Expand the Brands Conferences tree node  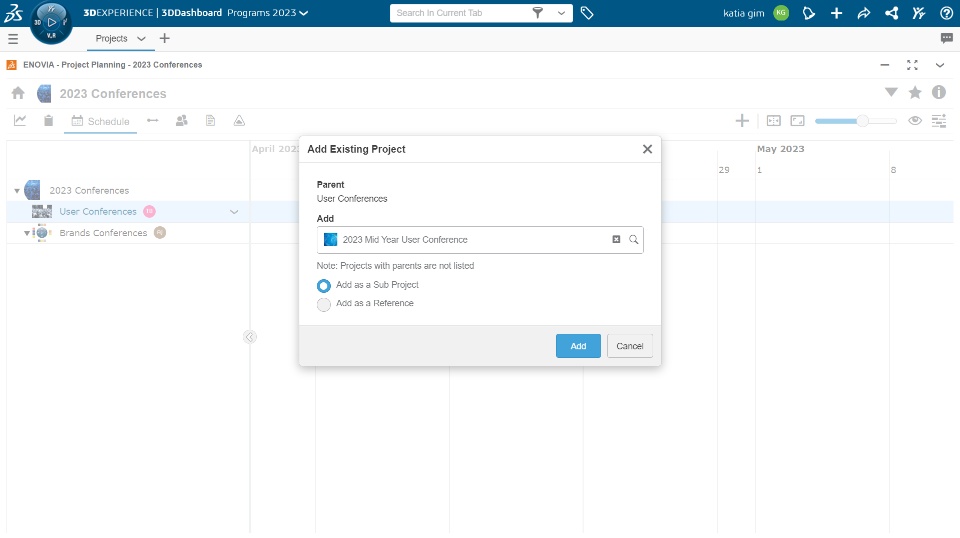[27, 233]
